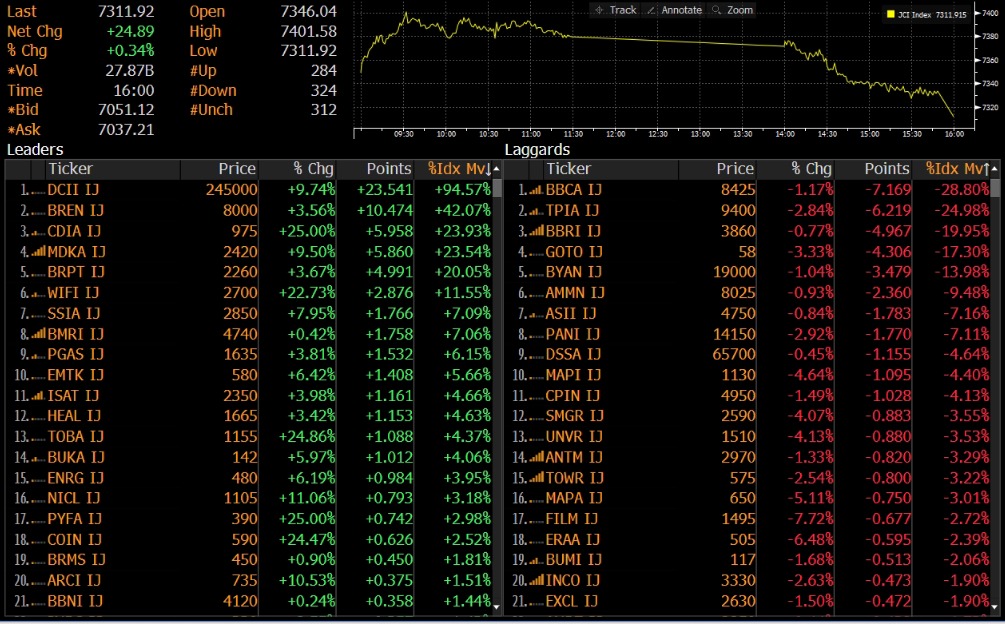Click the Leaders table scrollbar thumb
Image resolution: width=1005 pixels, height=624 pixels.
[x=497, y=188]
